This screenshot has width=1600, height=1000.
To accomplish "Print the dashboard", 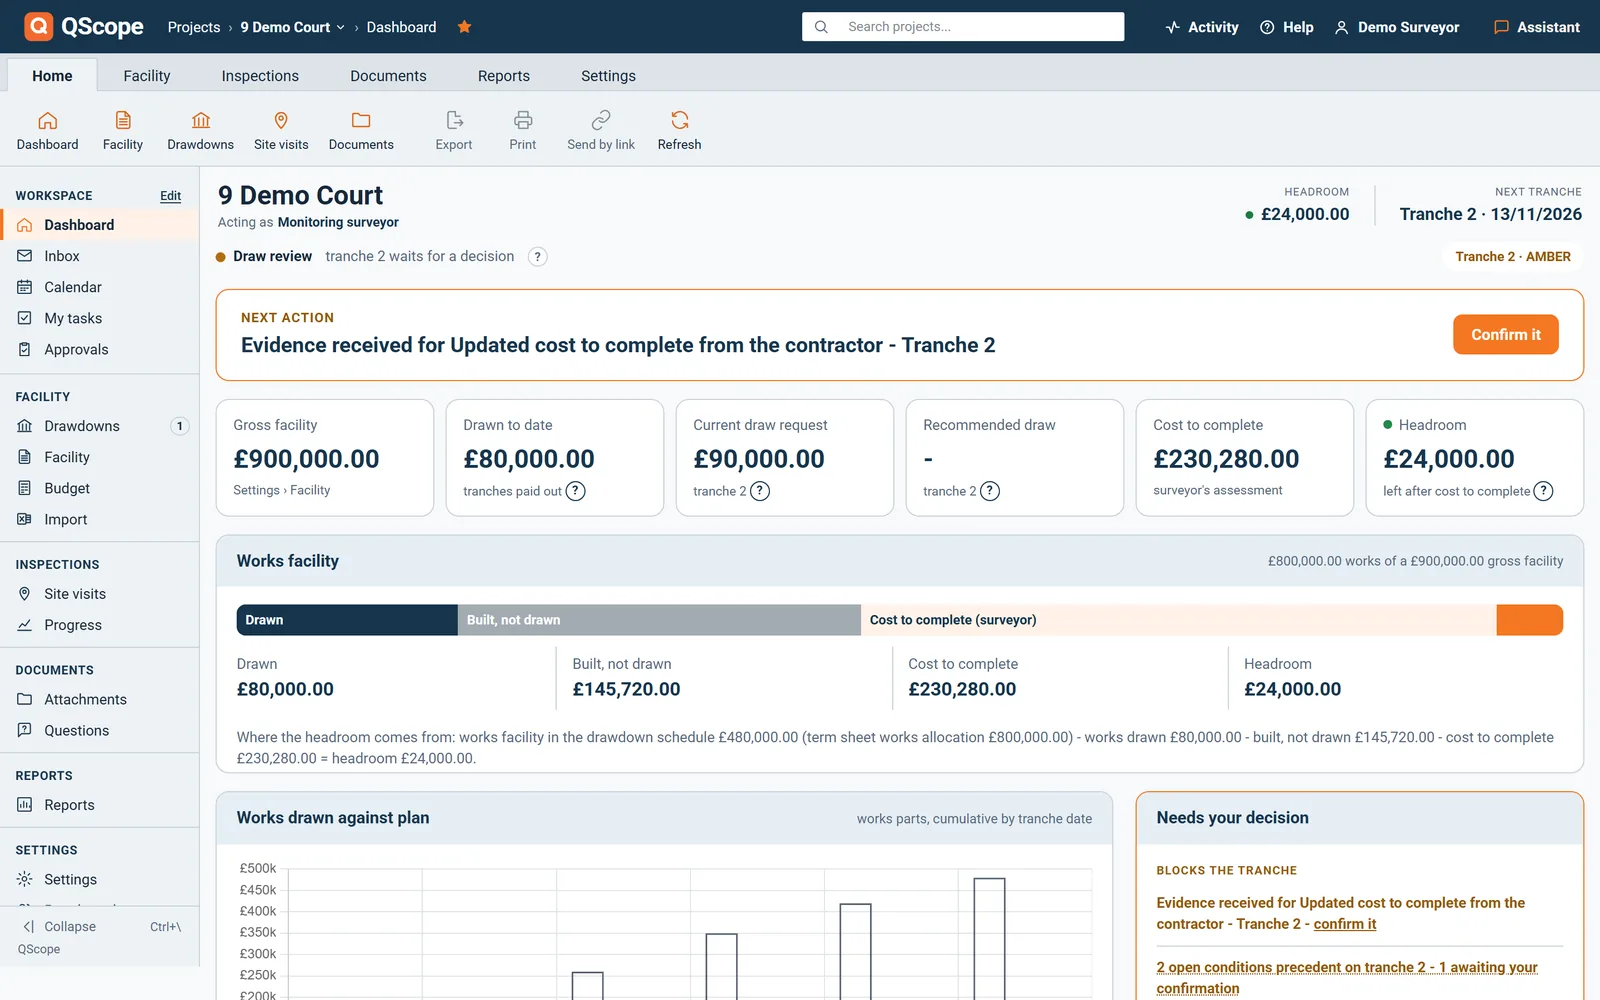I will click(523, 131).
